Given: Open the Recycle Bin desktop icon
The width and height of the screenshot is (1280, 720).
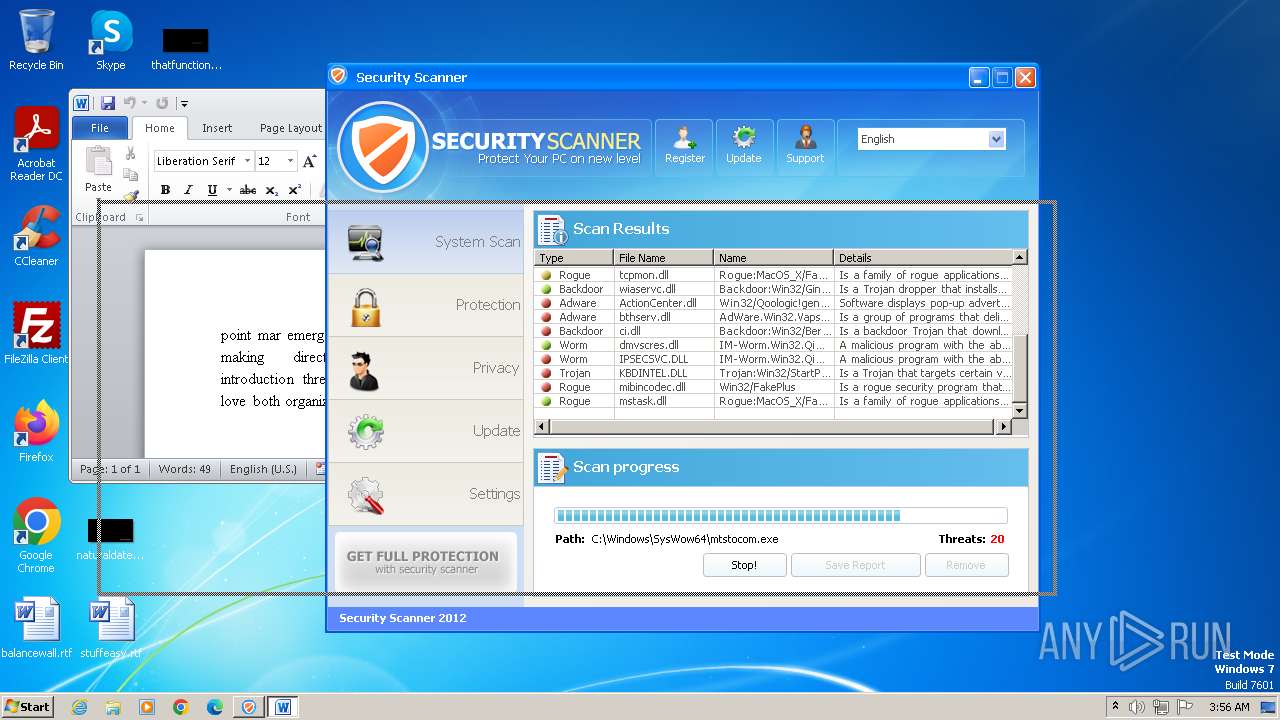Looking at the screenshot, I should coord(36,40).
